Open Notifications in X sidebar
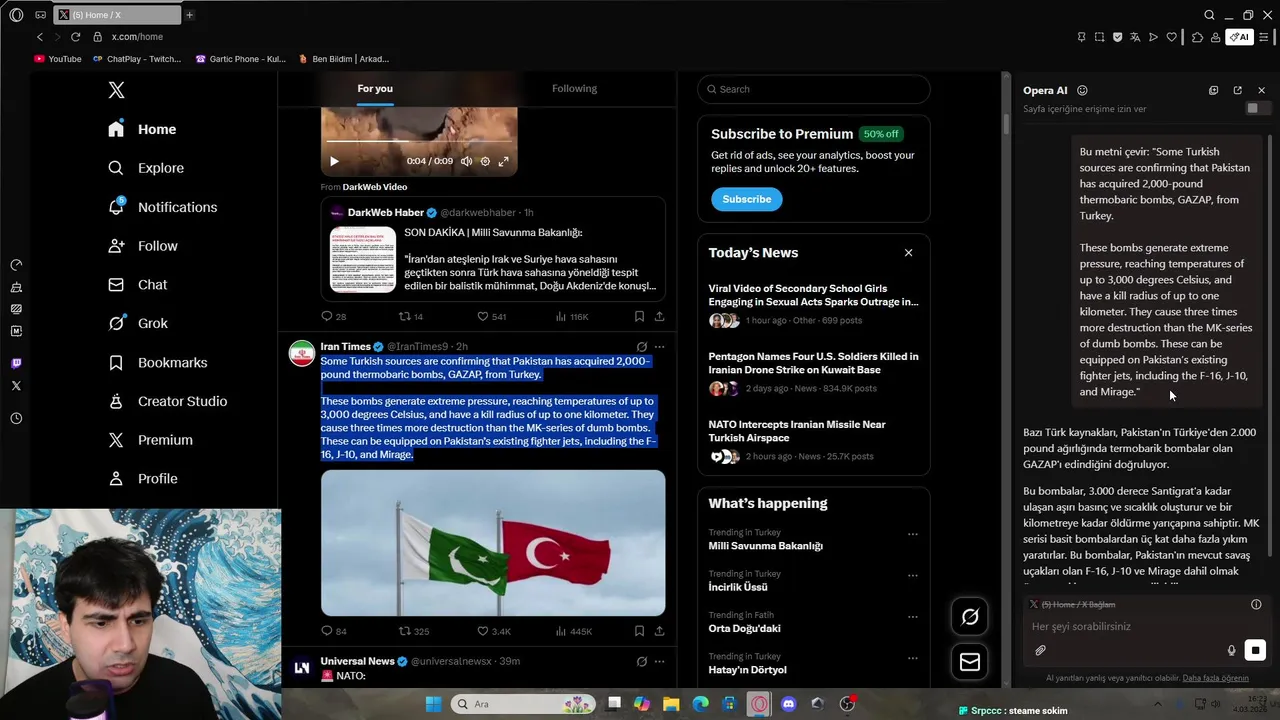Screen dimensions: 1280x720 tap(163, 207)
